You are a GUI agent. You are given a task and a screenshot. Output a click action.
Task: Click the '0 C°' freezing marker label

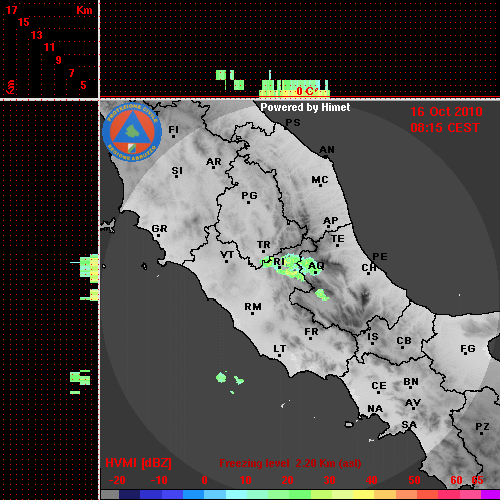306,91
